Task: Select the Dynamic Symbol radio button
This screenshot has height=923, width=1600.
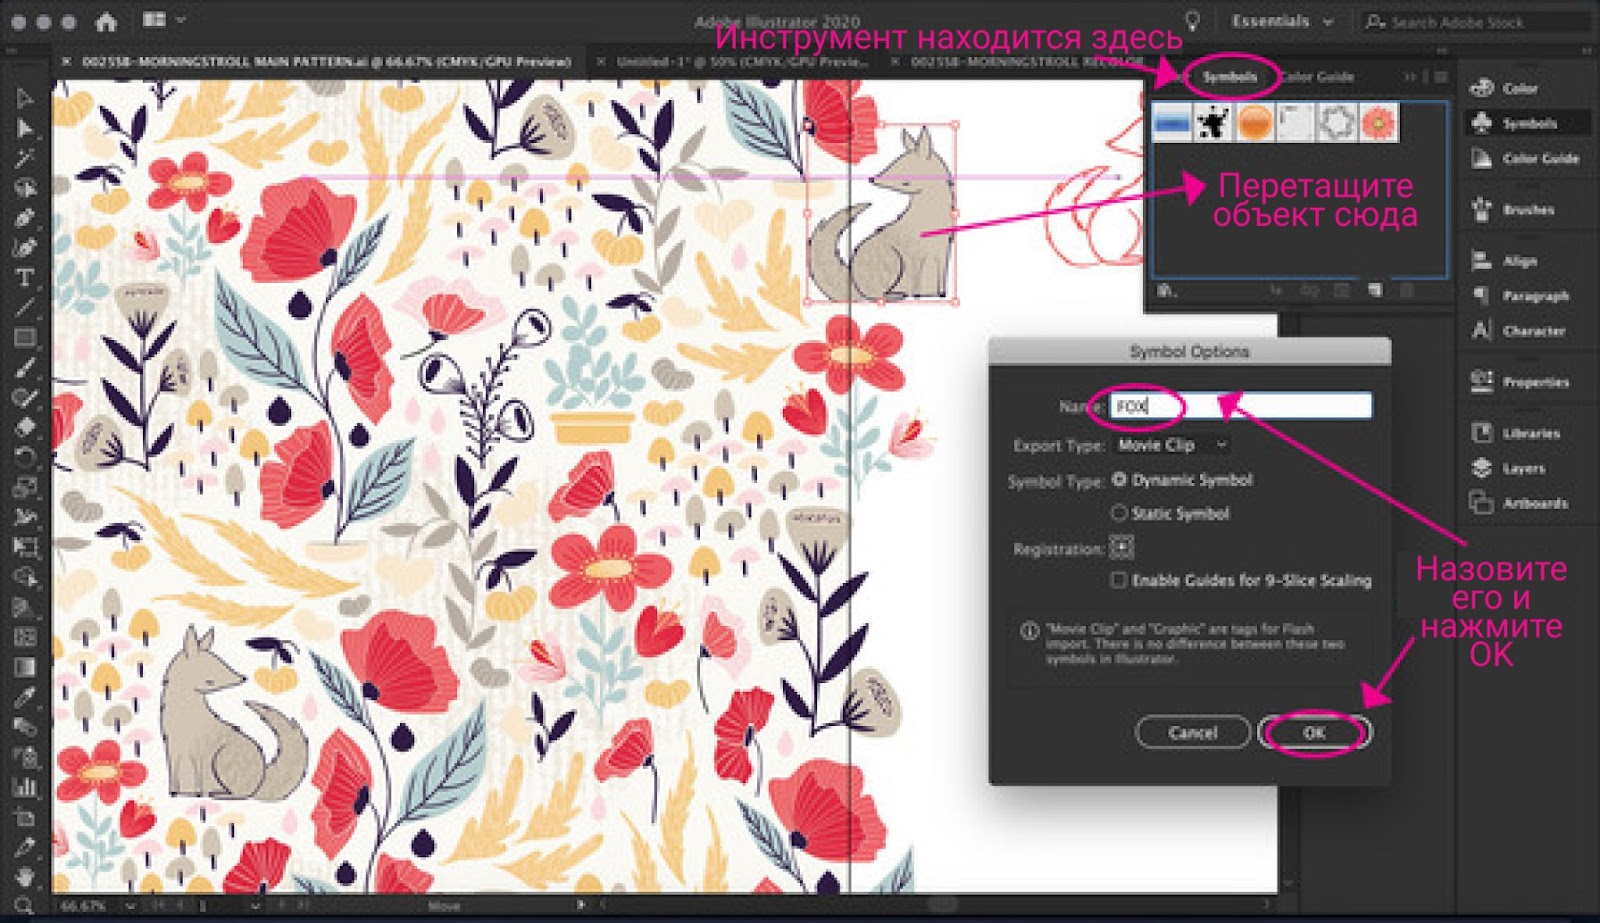Action: tap(1120, 480)
